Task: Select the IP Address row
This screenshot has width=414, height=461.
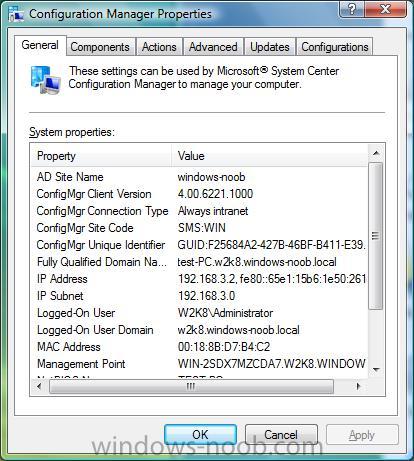Action: pyautogui.click(x=199, y=279)
